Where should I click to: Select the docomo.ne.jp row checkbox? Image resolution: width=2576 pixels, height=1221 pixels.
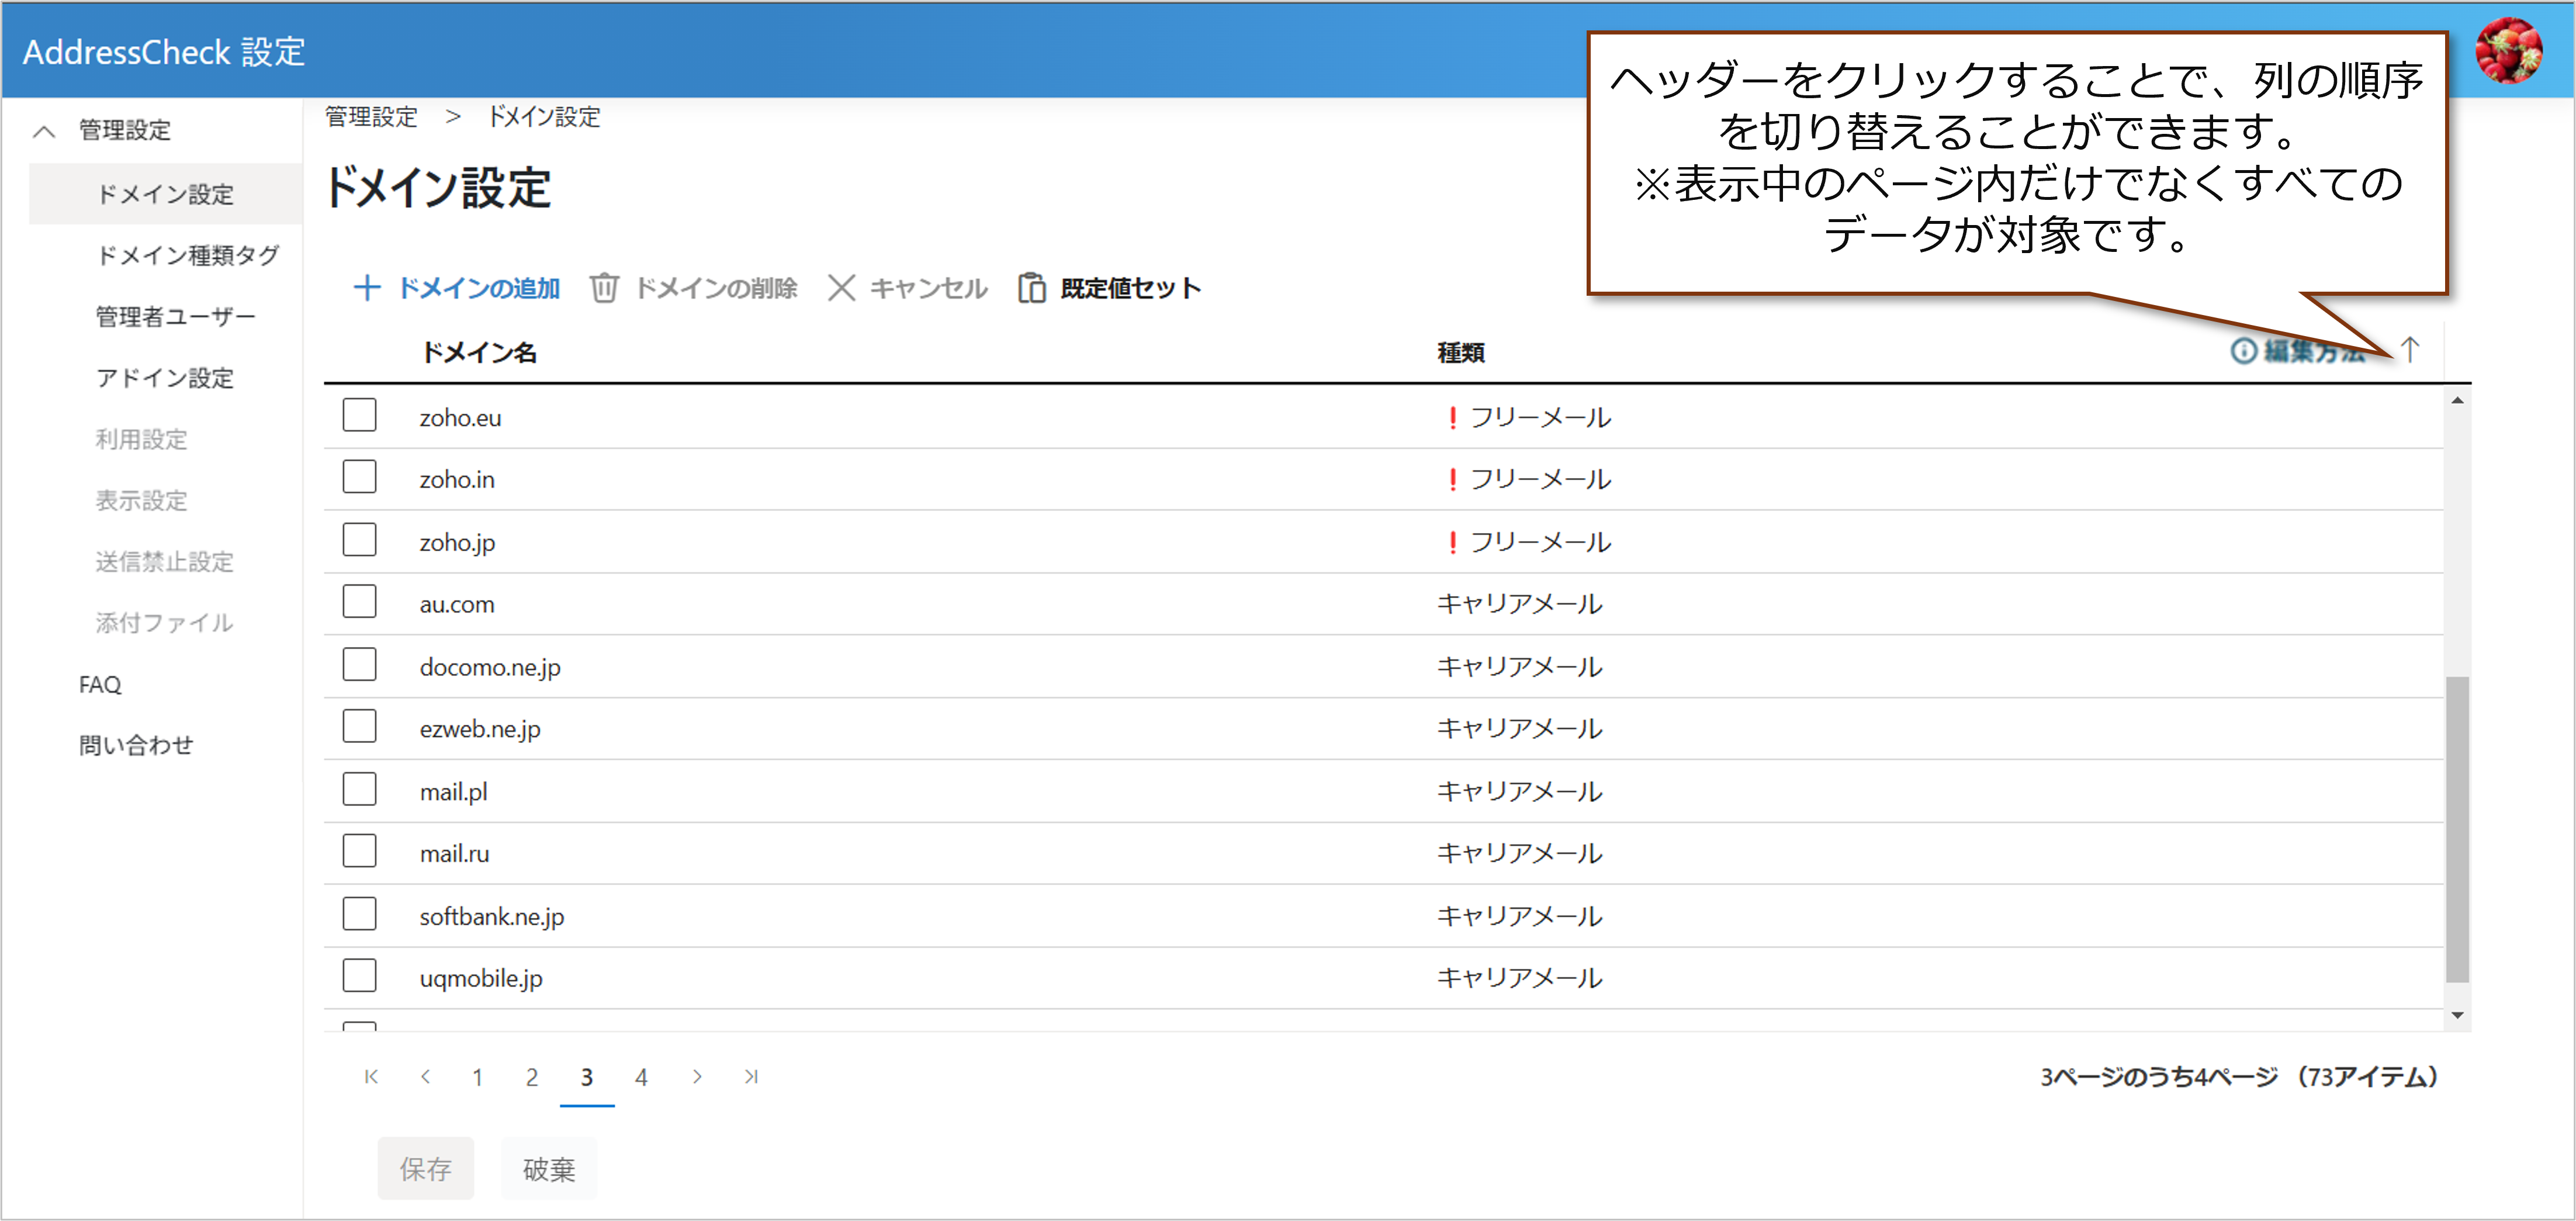point(359,664)
